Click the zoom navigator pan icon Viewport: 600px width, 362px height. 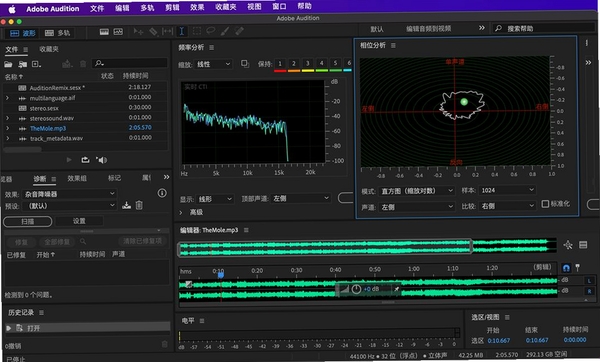tap(568, 245)
